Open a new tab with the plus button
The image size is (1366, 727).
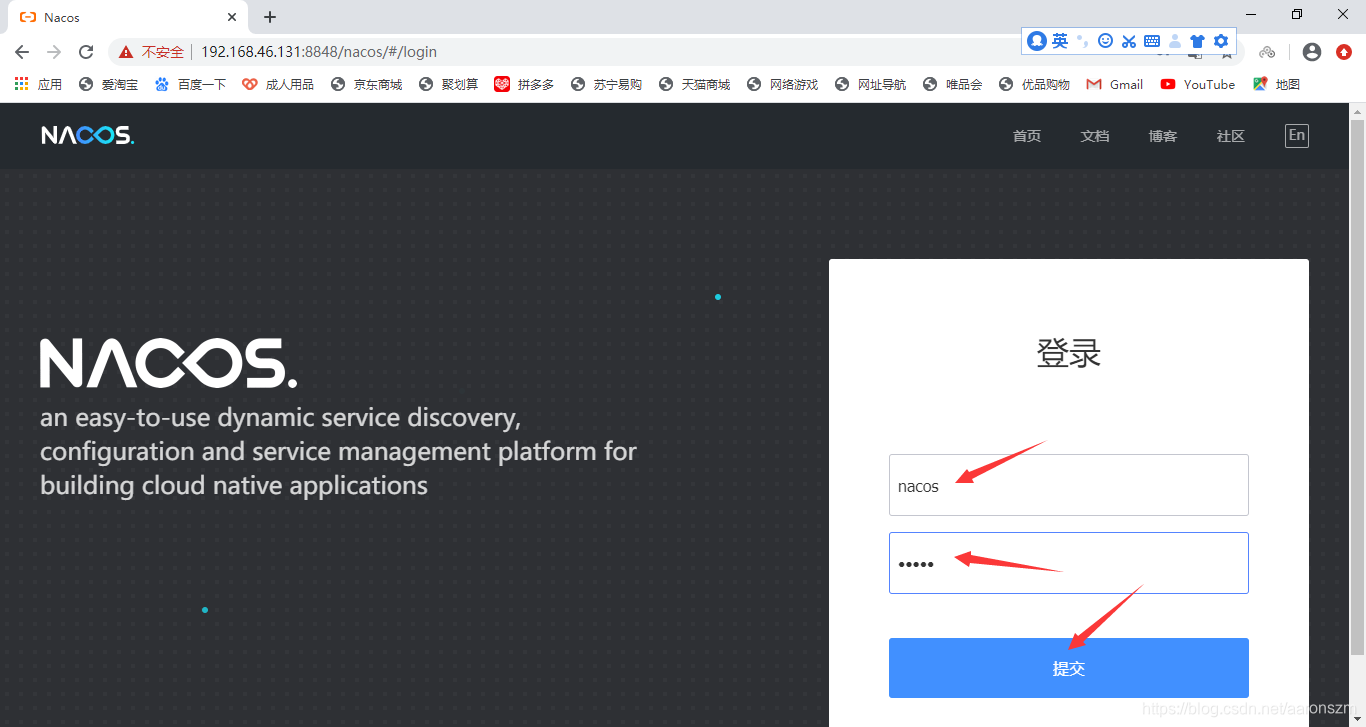(x=270, y=17)
